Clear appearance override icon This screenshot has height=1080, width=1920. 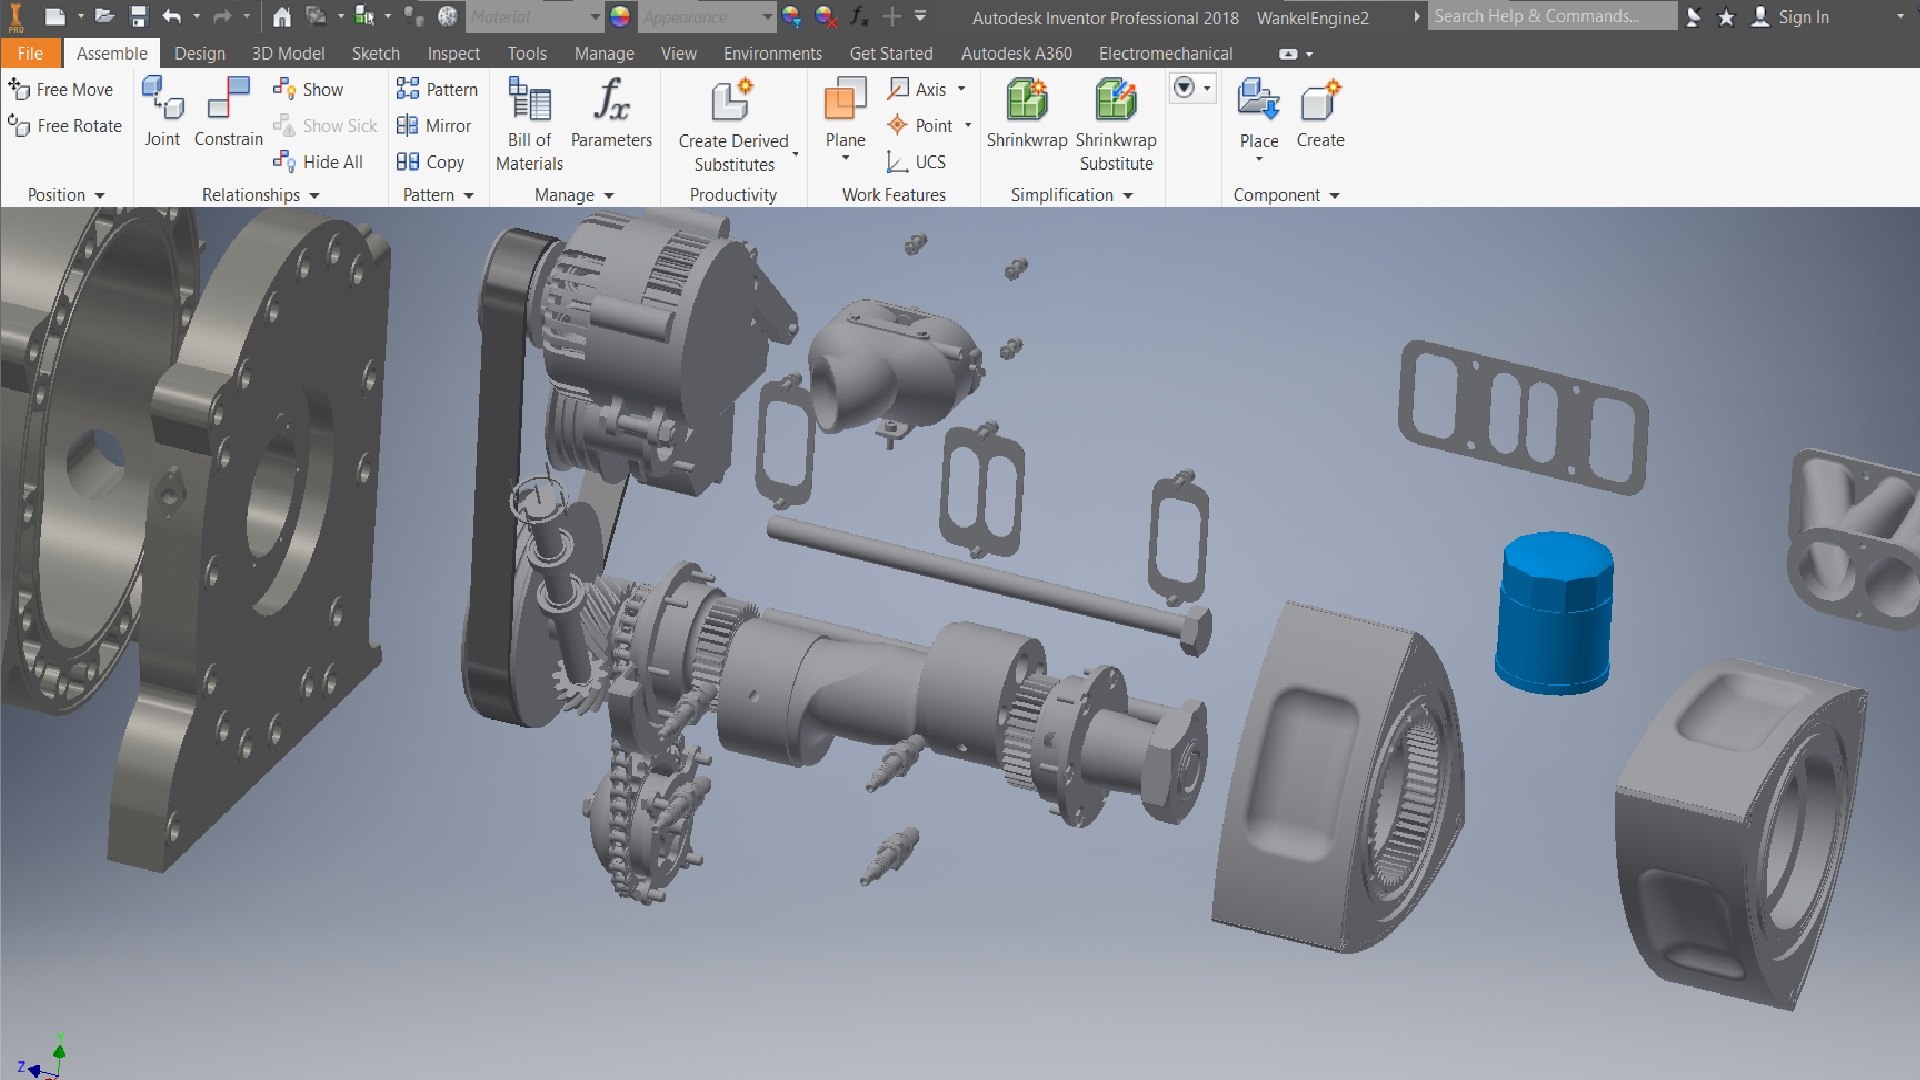[825, 16]
